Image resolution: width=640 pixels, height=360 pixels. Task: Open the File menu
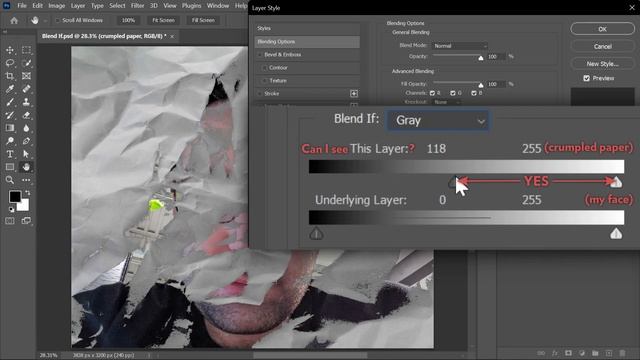pos(22,6)
